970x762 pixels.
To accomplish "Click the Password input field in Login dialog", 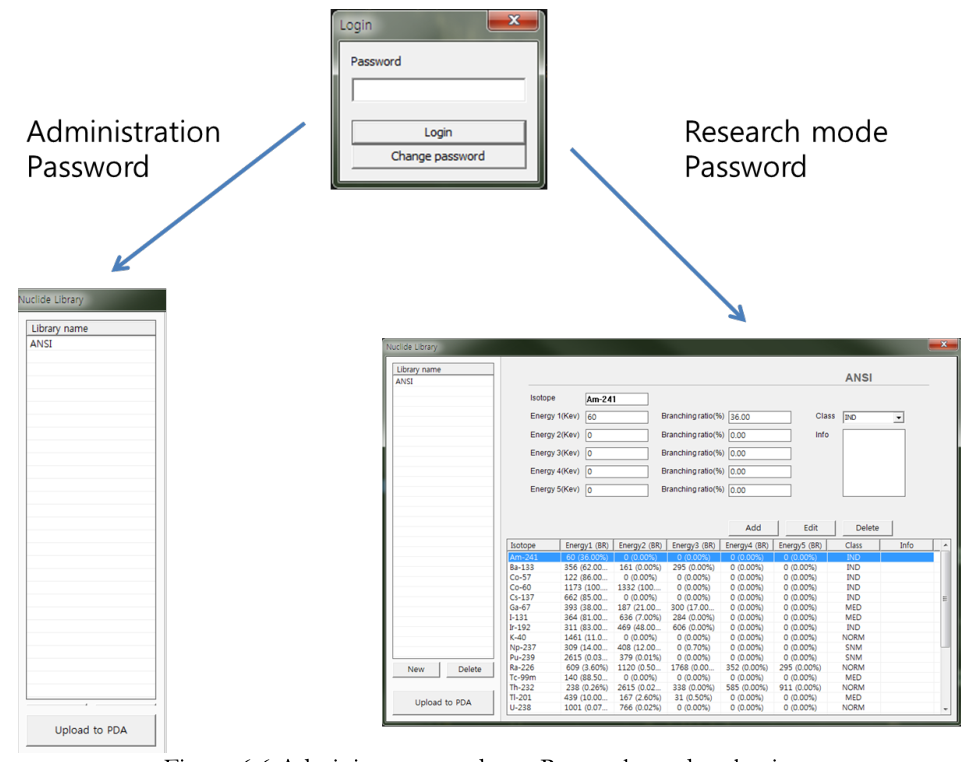I will (438, 90).
